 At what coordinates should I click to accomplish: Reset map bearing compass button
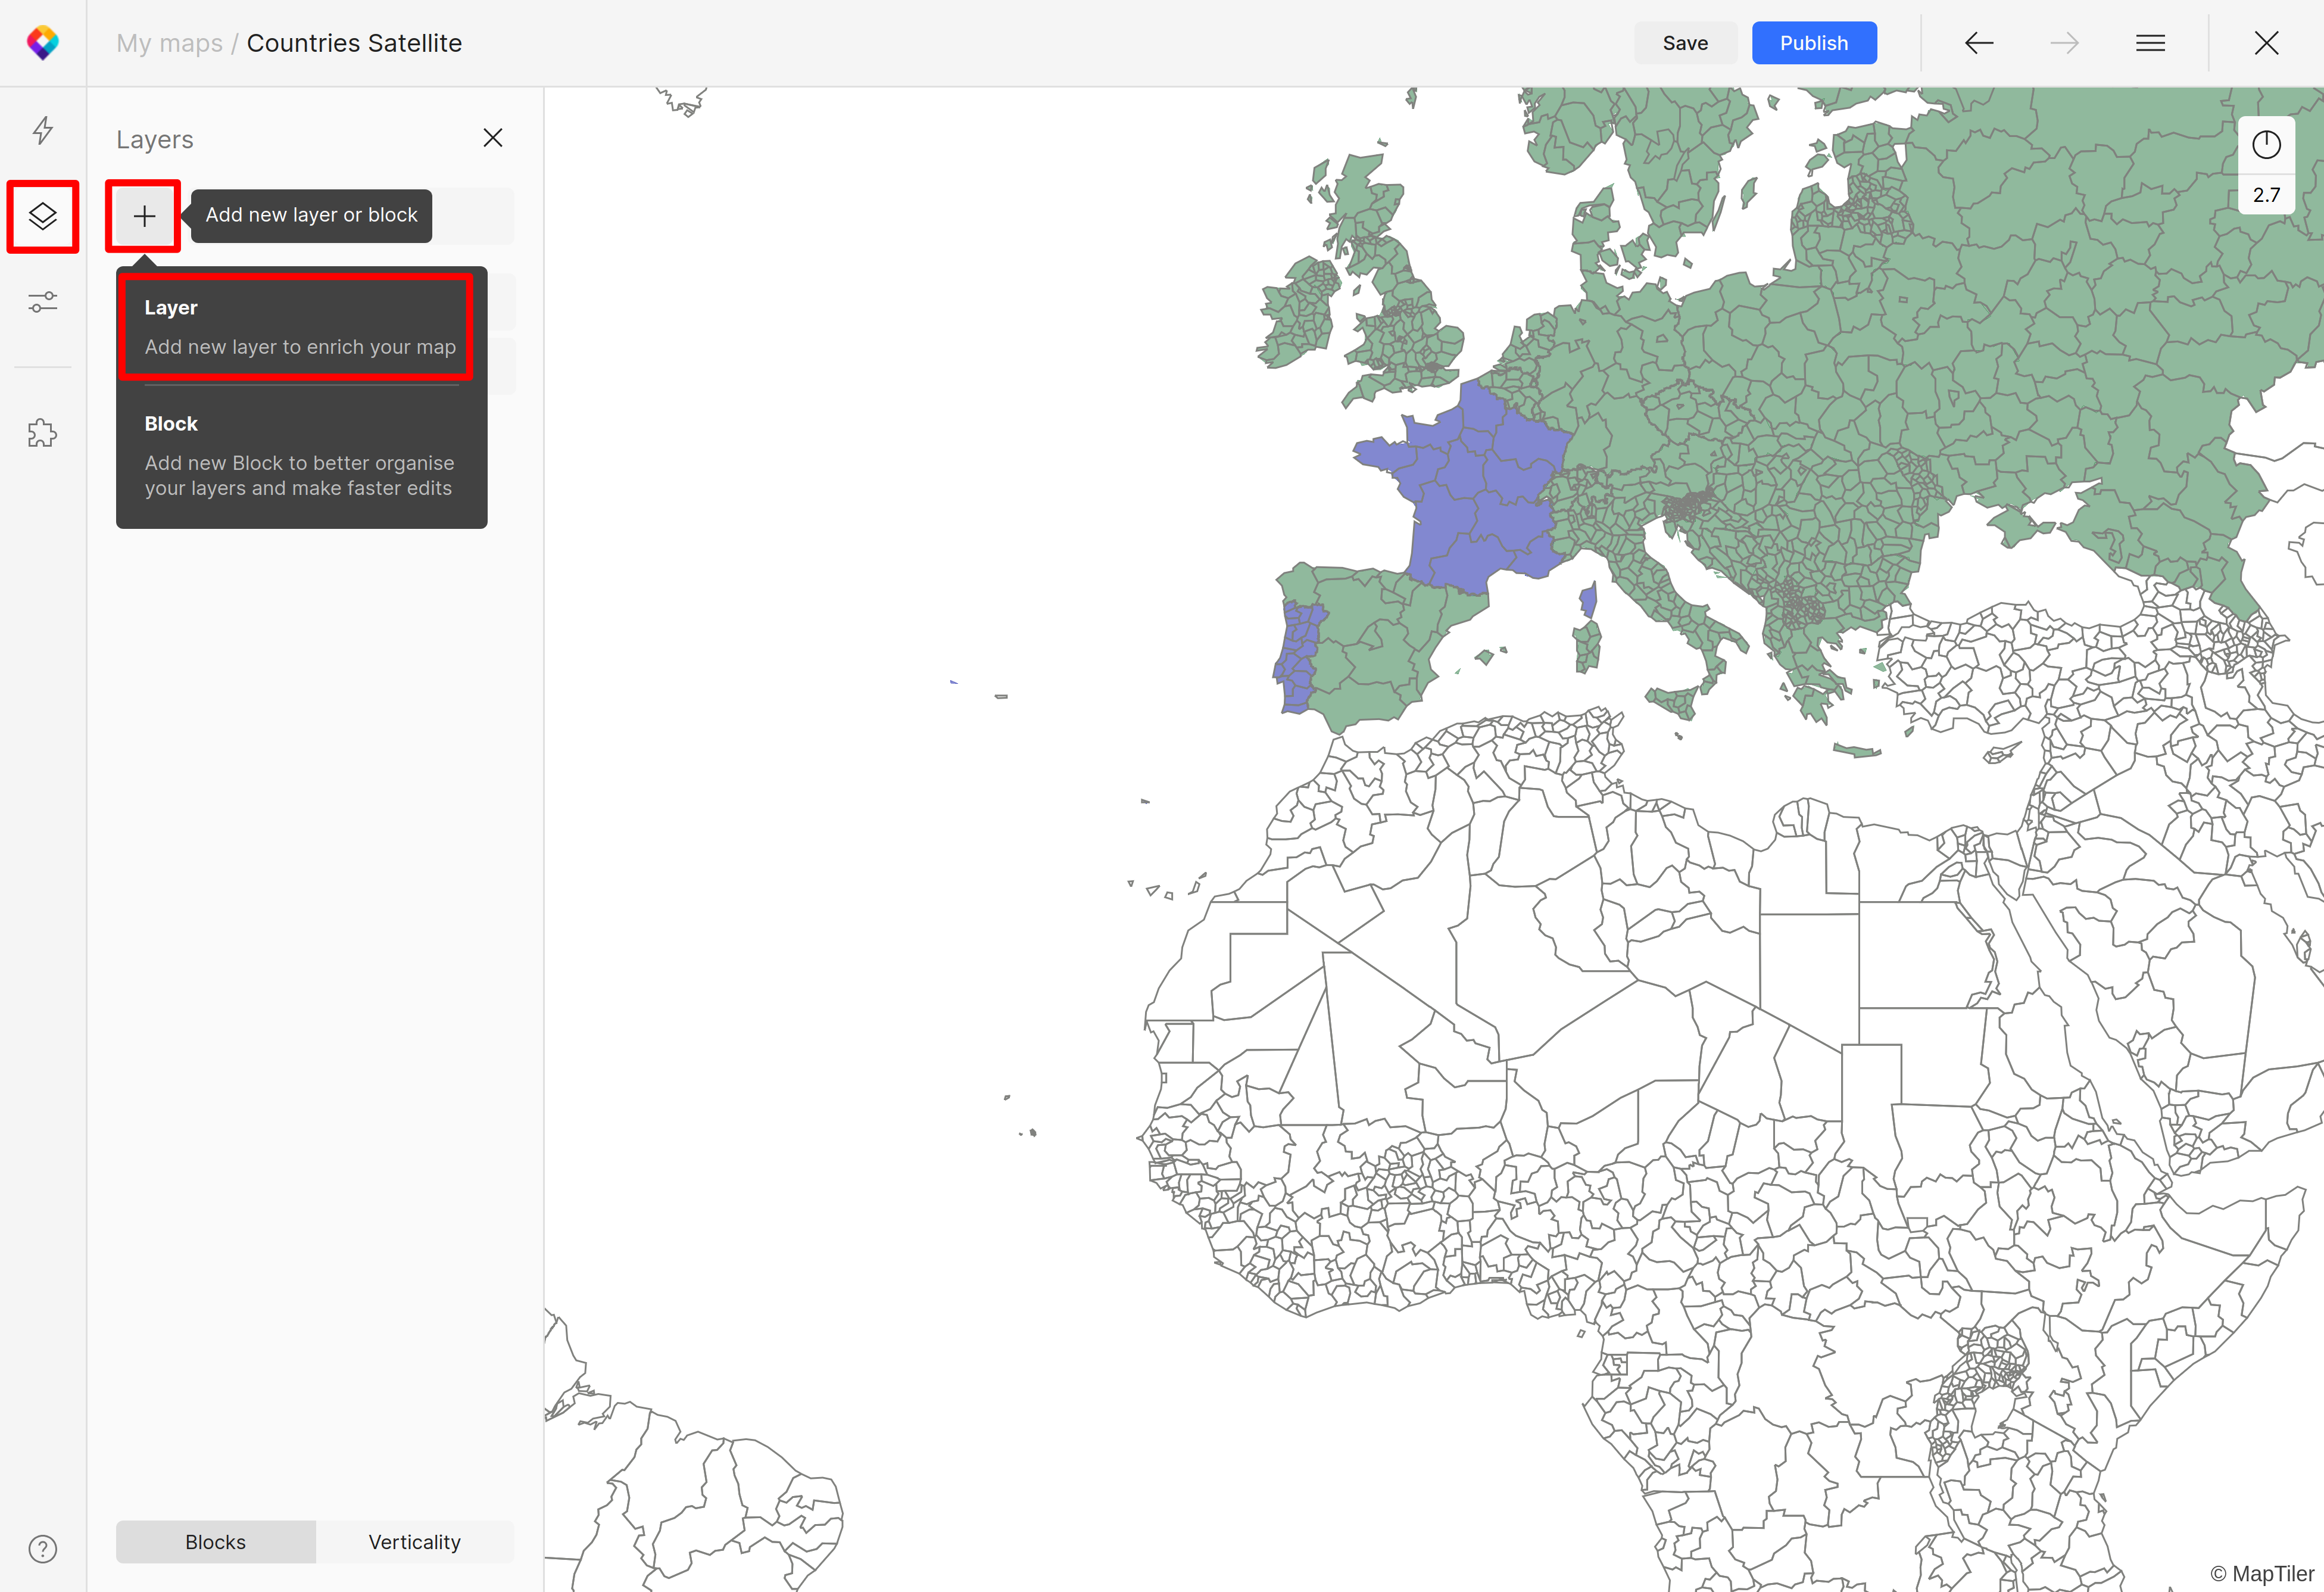coord(2266,145)
